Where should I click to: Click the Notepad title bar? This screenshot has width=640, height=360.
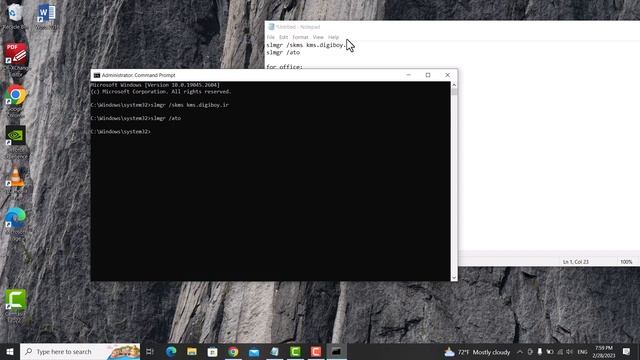click(x=452, y=27)
